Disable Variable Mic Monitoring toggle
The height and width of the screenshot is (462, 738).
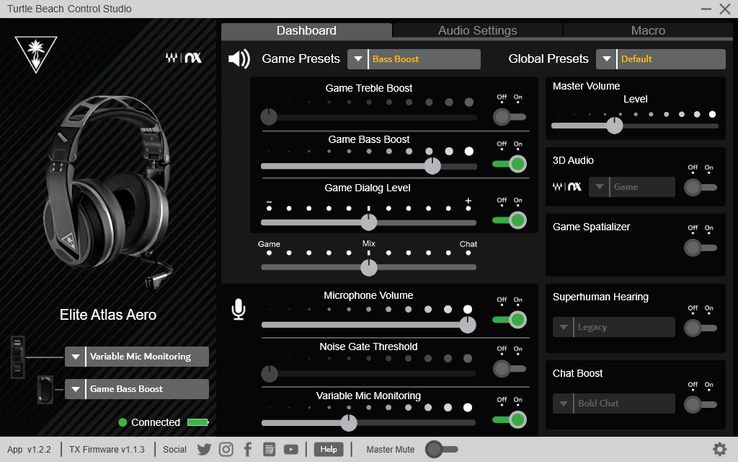tap(509, 420)
